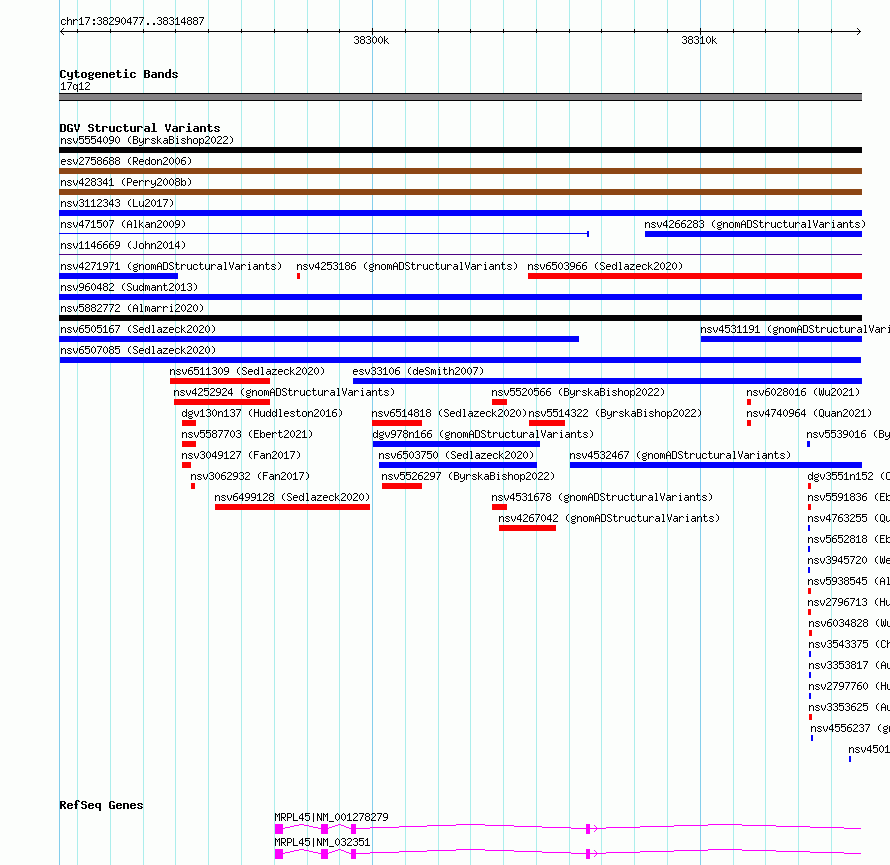Click the red bar under nsv6499128
The width and height of the screenshot is (890, 865).
tap(292, 507)
